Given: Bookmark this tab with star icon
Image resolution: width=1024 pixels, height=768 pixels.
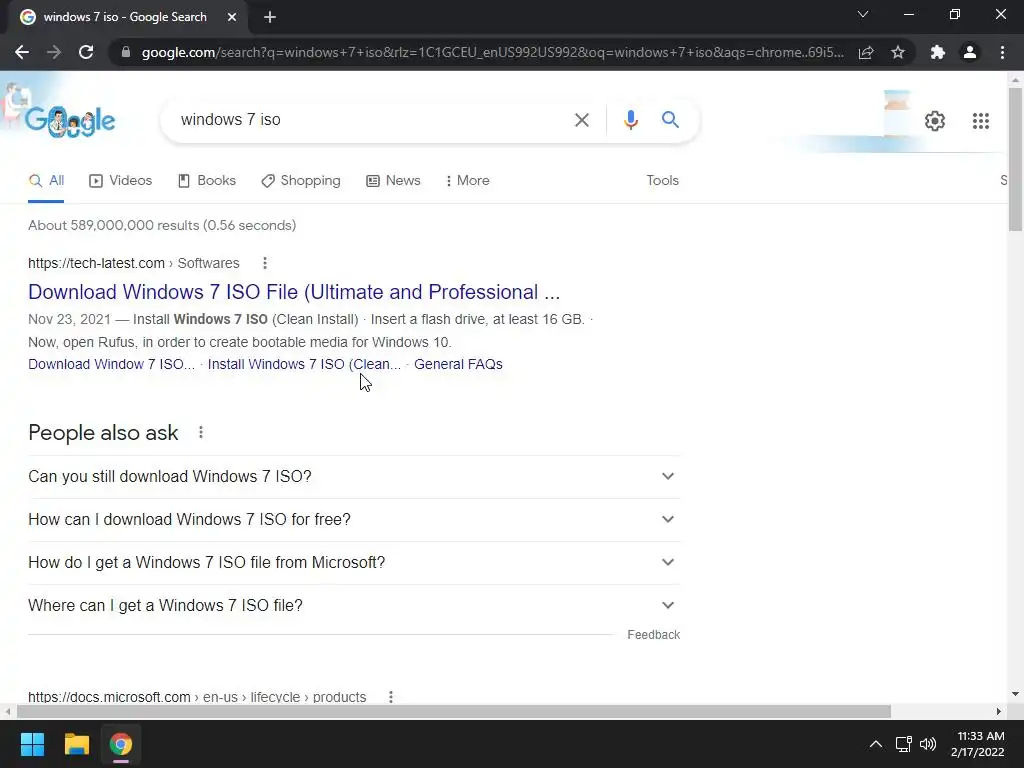Looking at the screenshot, I should [898, 52].
